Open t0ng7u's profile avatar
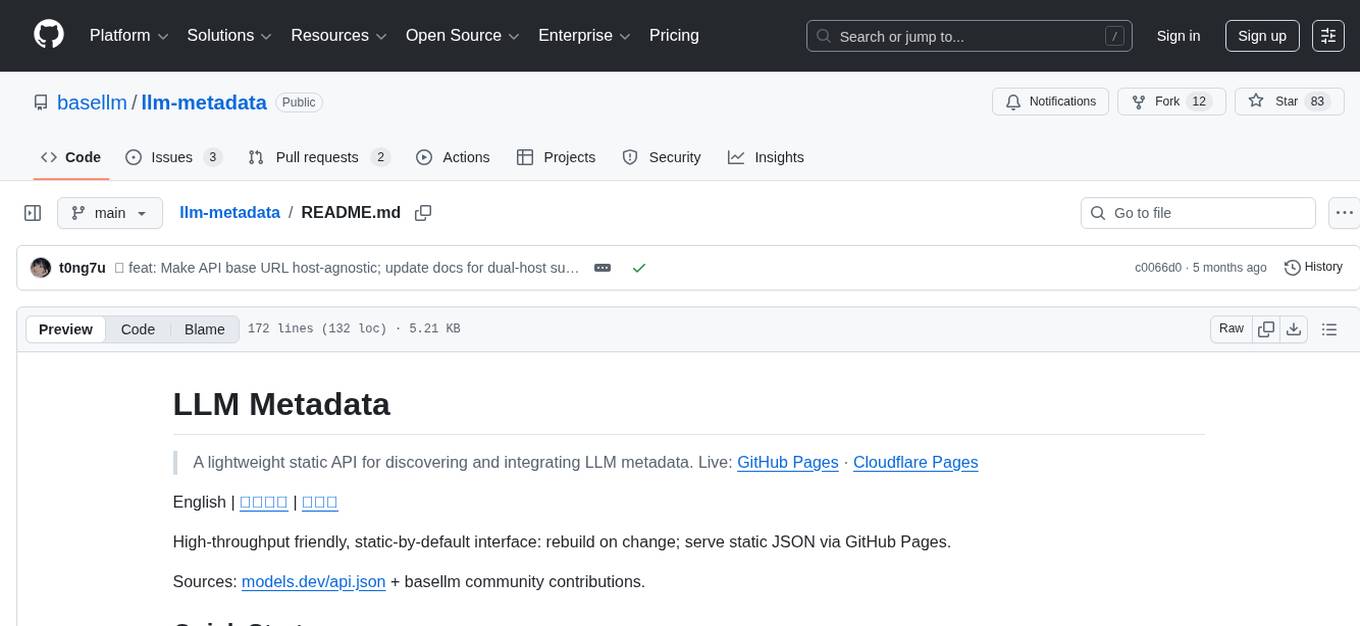 [41, 267]
